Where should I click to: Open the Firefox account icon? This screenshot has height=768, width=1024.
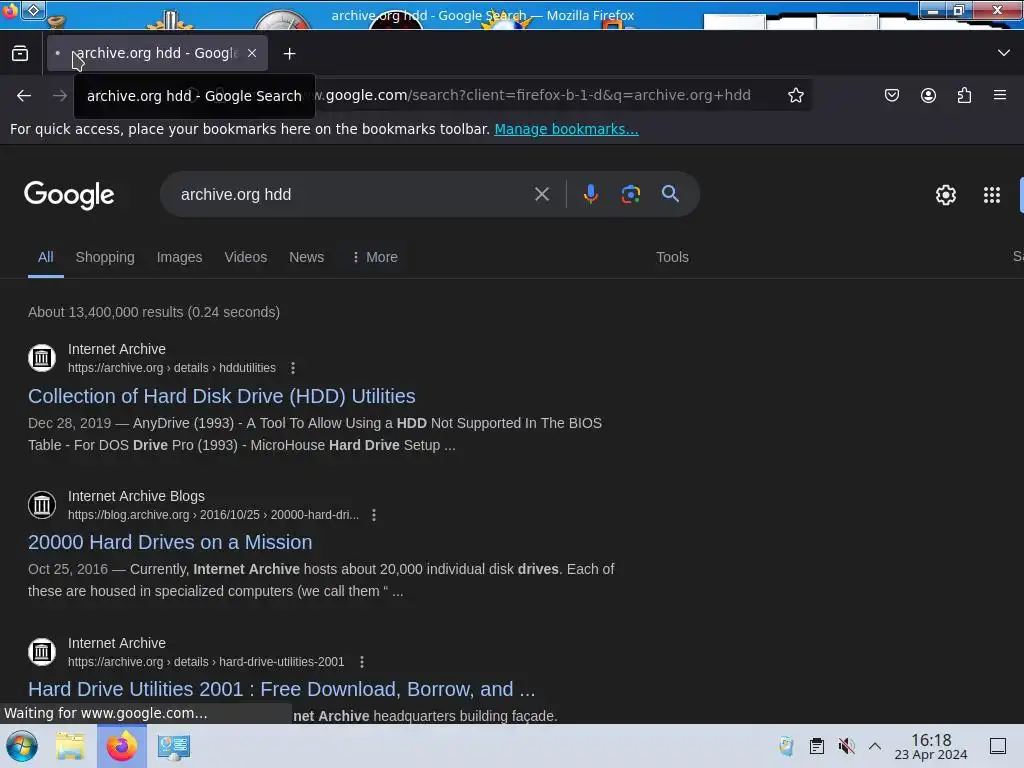[928, 95]
